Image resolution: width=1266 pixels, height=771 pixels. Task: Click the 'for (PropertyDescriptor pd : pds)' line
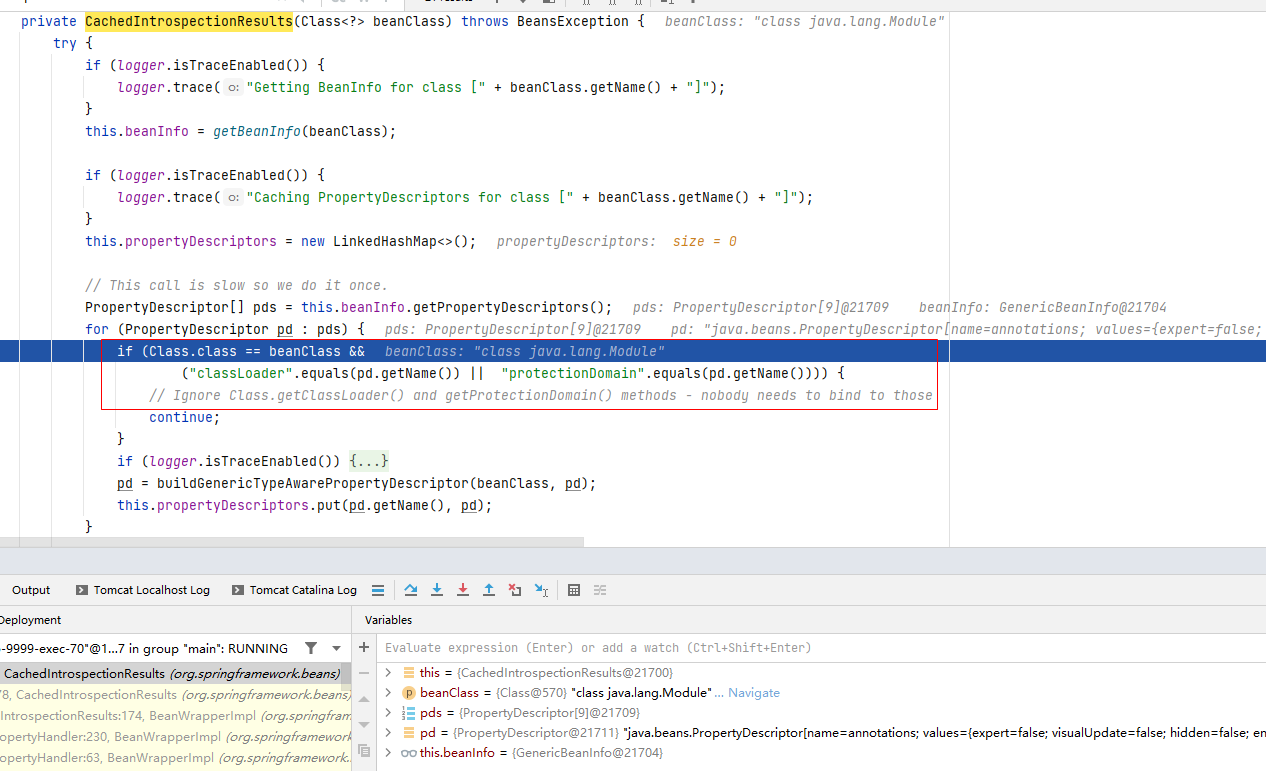pos(225,329)
